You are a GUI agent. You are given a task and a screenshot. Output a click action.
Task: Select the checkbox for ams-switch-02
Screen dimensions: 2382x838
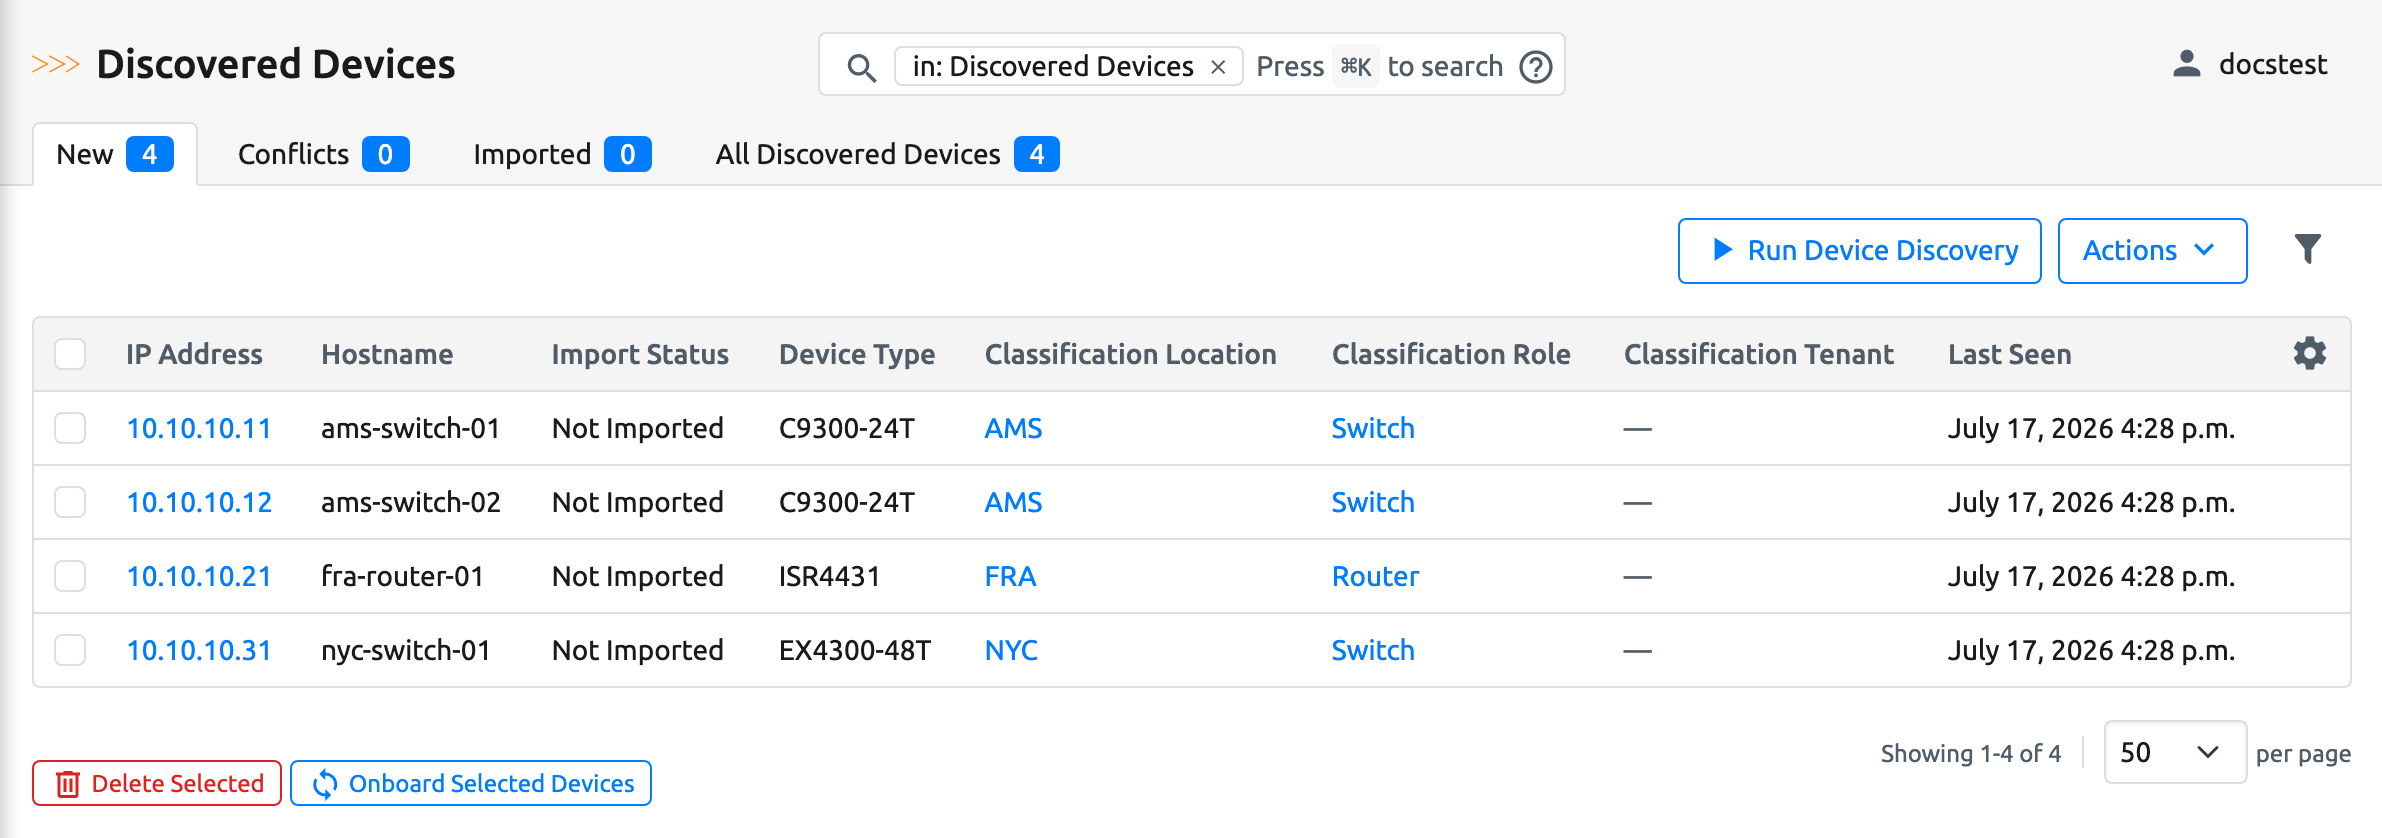pos(70,502)
